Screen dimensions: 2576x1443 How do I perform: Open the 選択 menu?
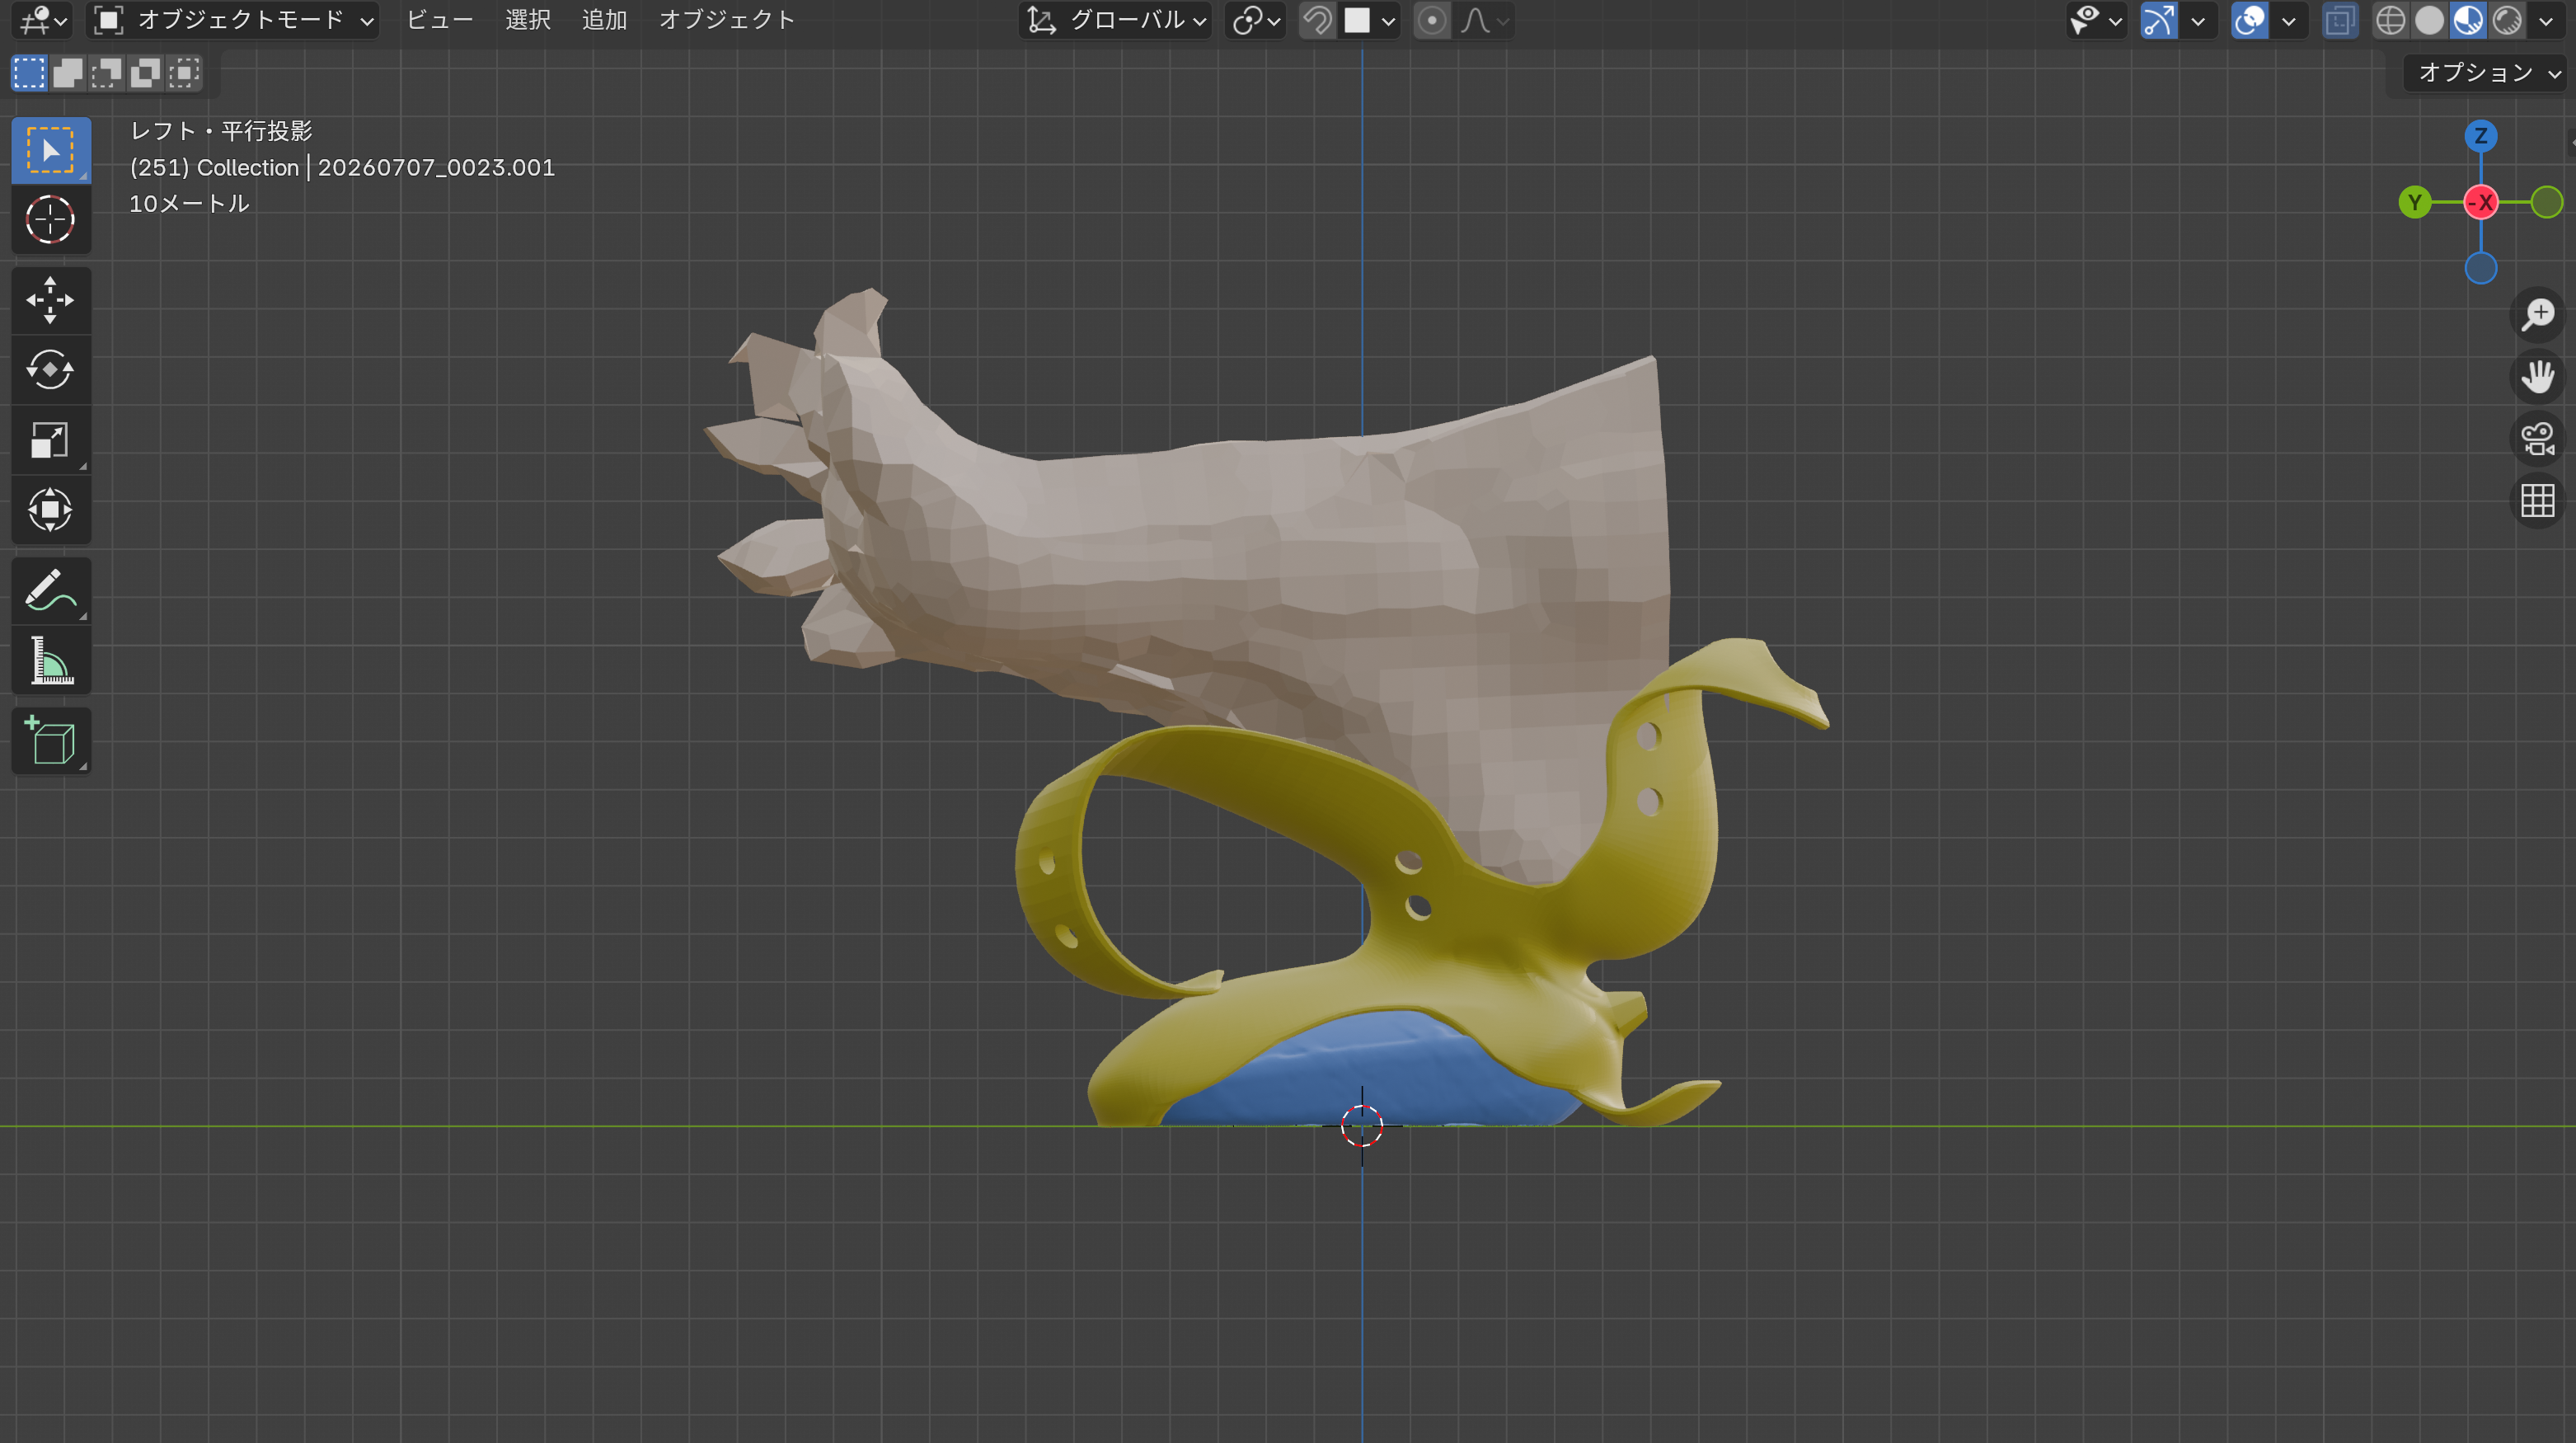(x=528, y=20)
